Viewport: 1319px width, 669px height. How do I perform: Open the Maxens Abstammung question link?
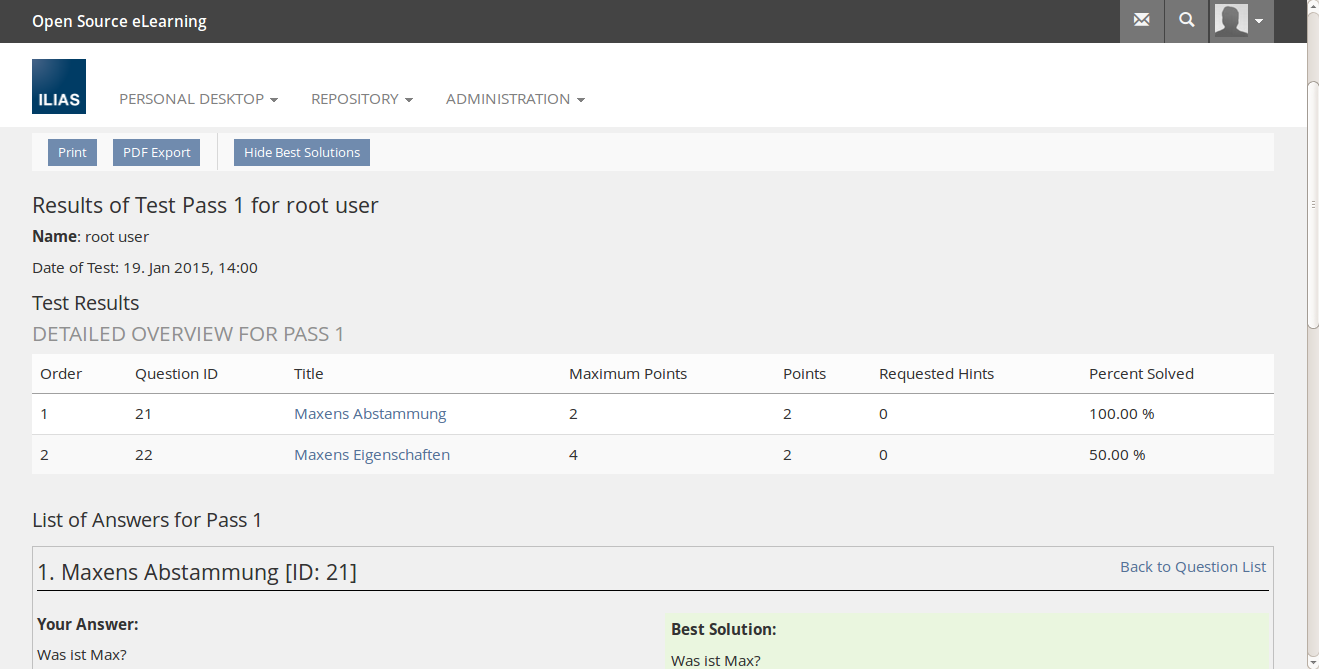(x=370, y=414)
